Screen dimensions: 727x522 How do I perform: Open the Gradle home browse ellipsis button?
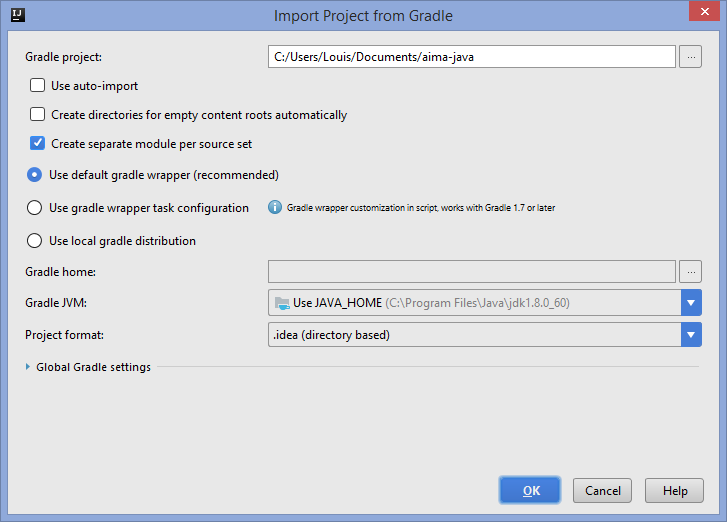pyautogui.click(x=690, y=271)
